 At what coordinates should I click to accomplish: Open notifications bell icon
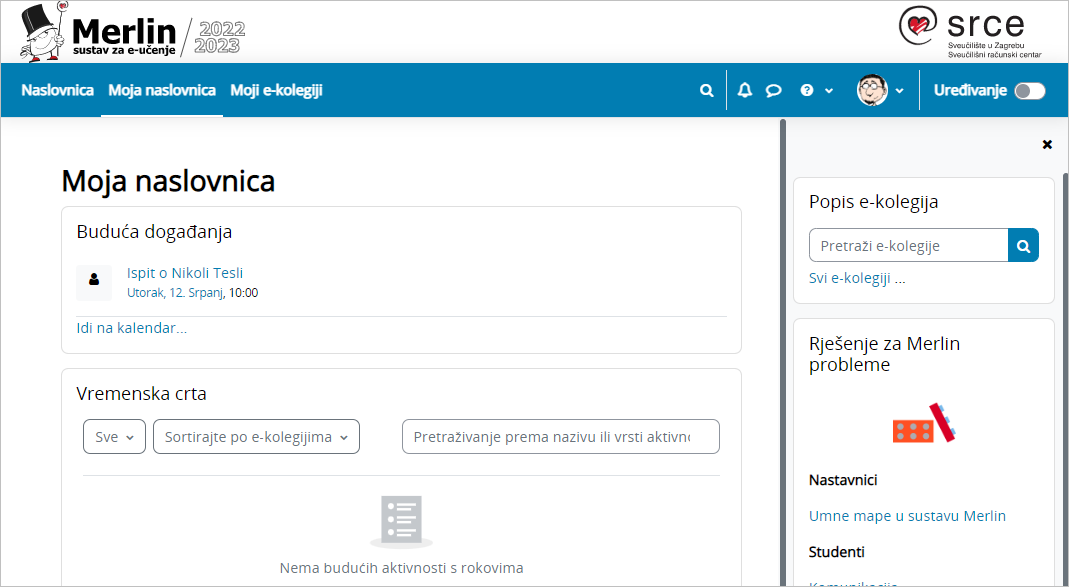(744, 90)
